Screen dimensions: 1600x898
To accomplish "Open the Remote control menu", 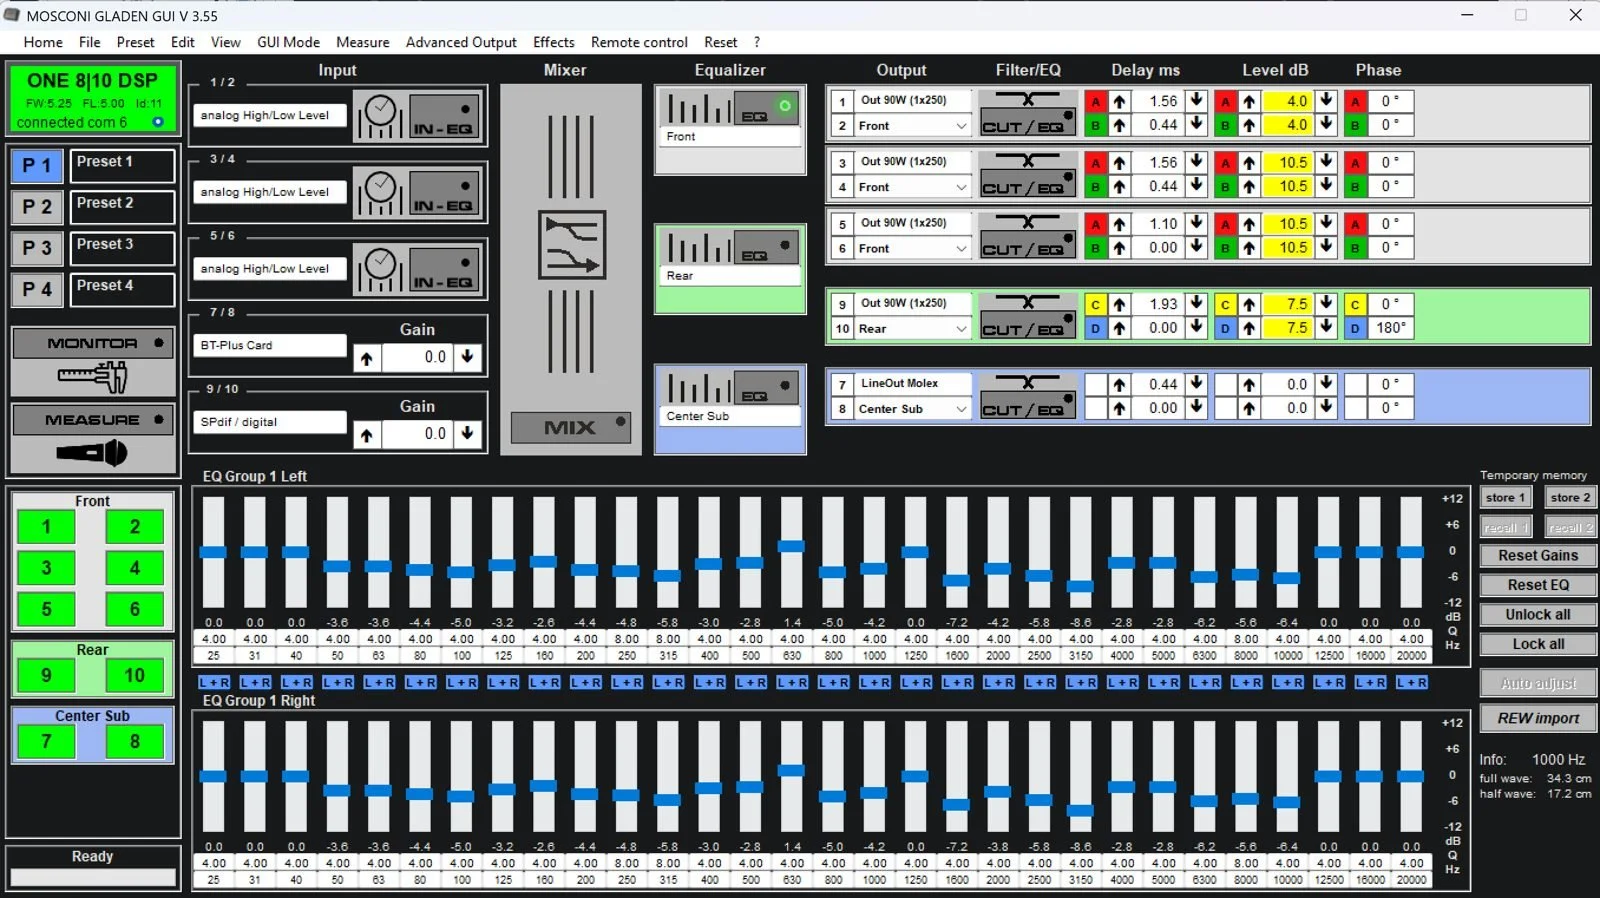I will point(639,42).
